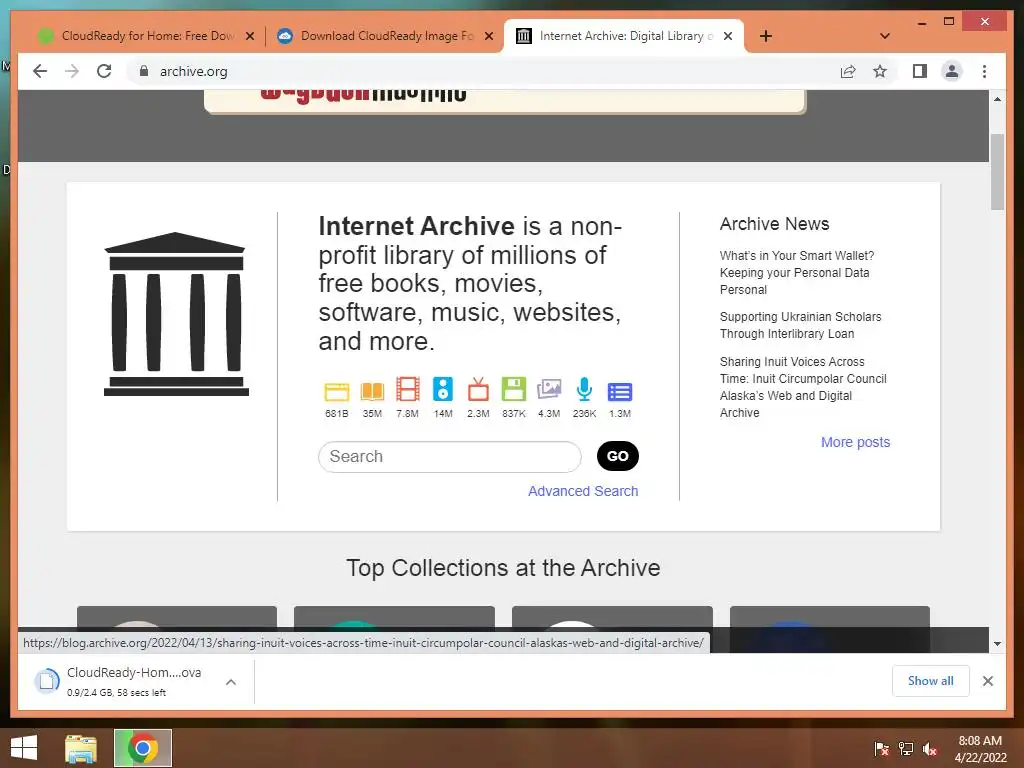Image resolution: width=1024 pixels, height=768 pixels.
Task: Open the Action Center flag tray icon
Action: (881, 749)
